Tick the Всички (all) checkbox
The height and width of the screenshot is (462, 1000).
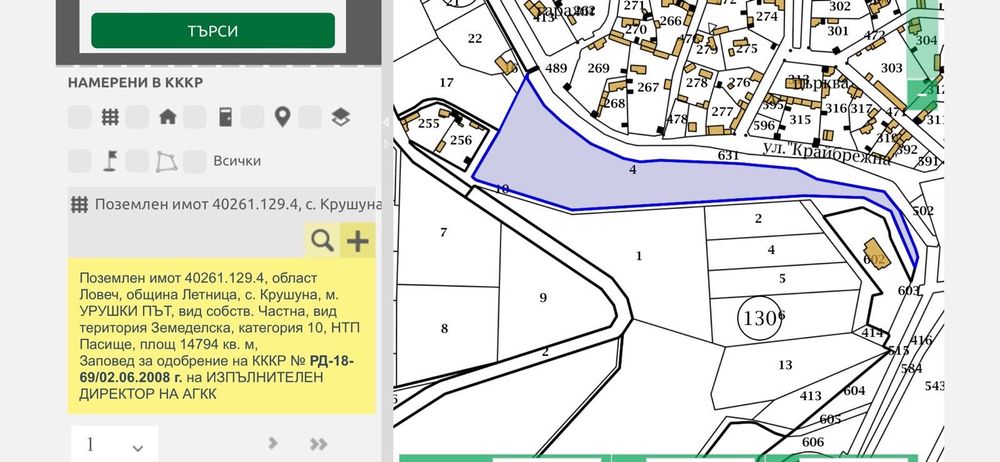click(x=195, y=161)
